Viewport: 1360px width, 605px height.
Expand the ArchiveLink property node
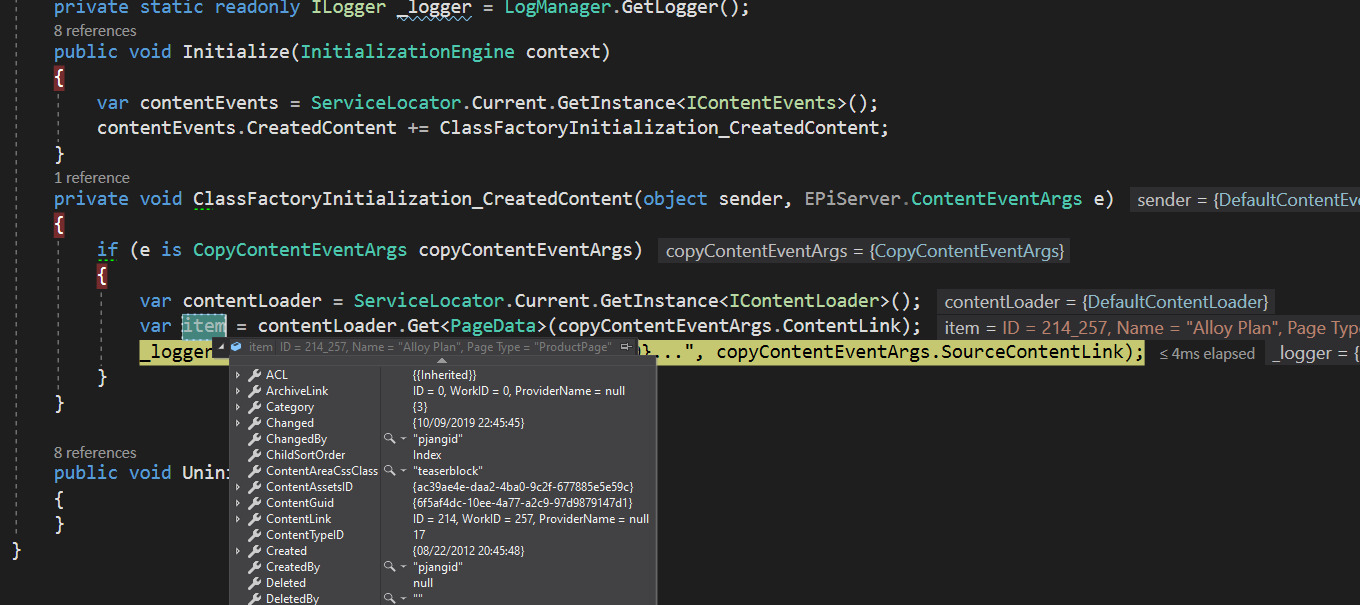tap(238, 391)
